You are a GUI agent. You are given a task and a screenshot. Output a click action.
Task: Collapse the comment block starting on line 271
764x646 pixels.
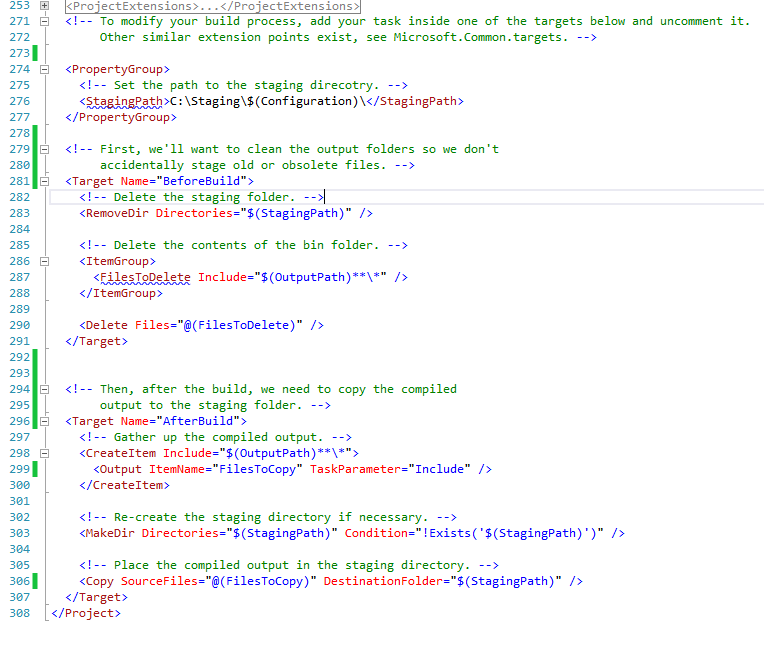[x=44, y=21]
